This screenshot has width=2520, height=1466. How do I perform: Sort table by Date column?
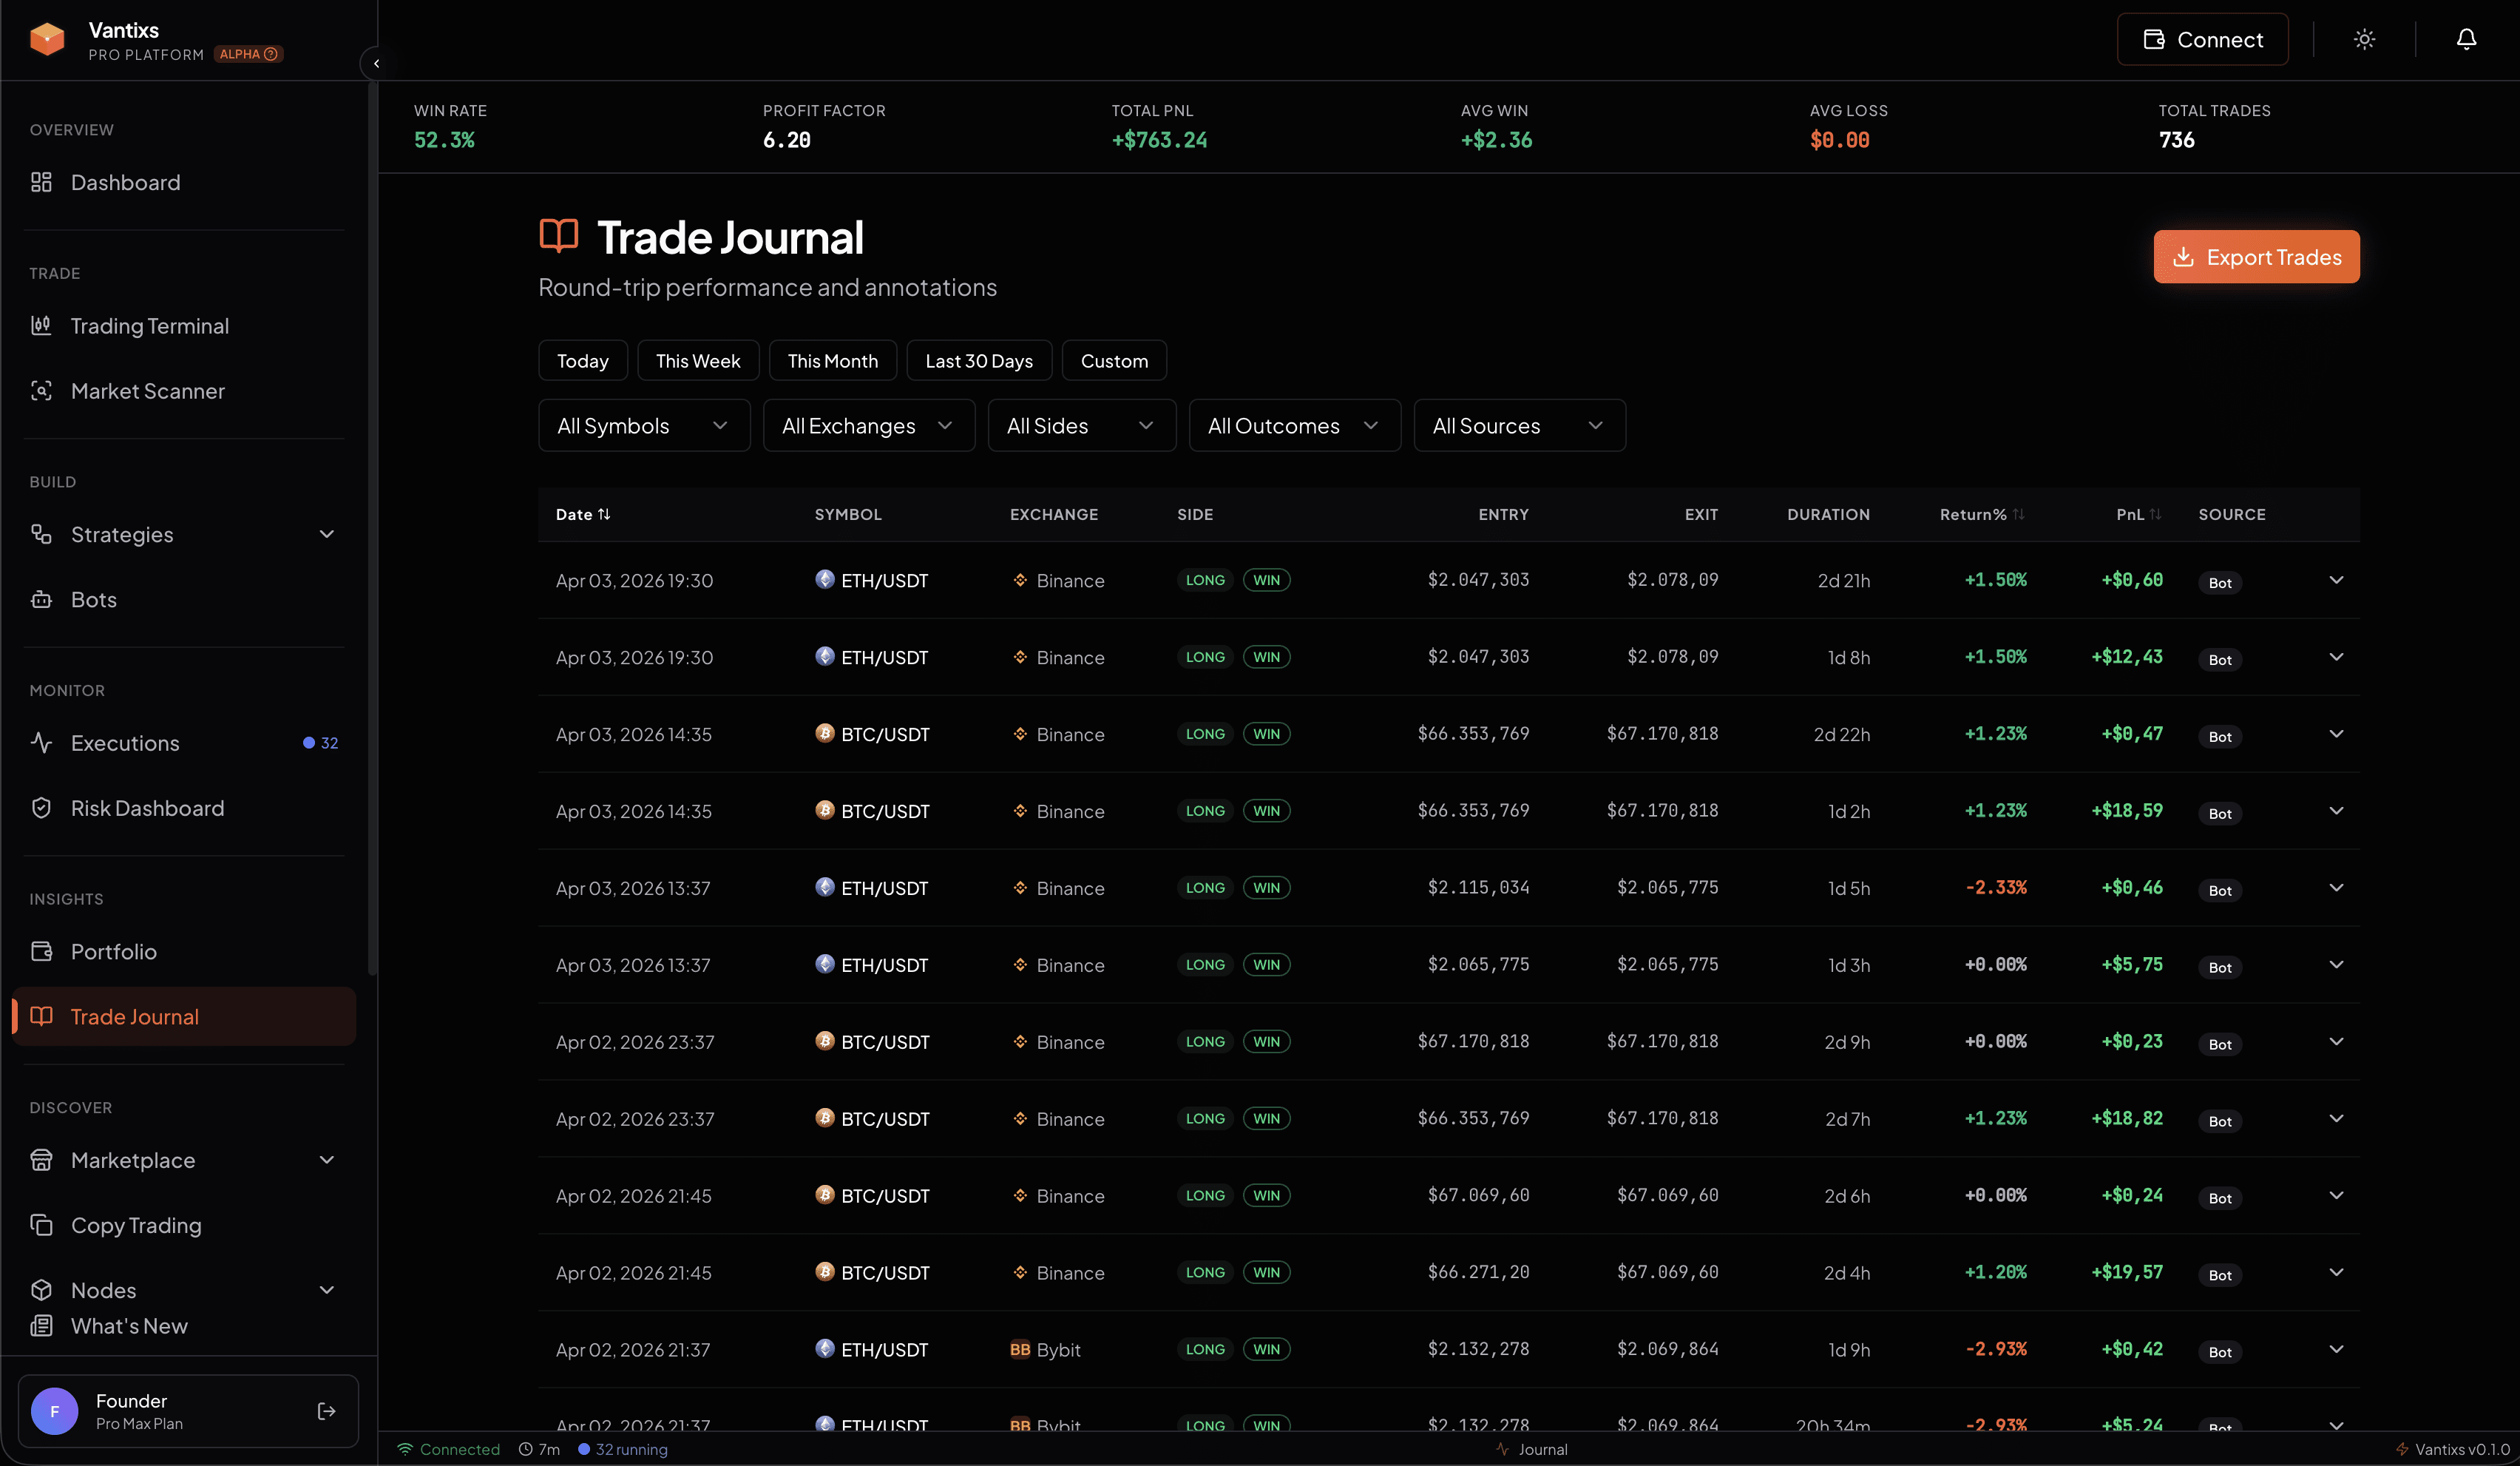tap(583, 514)
